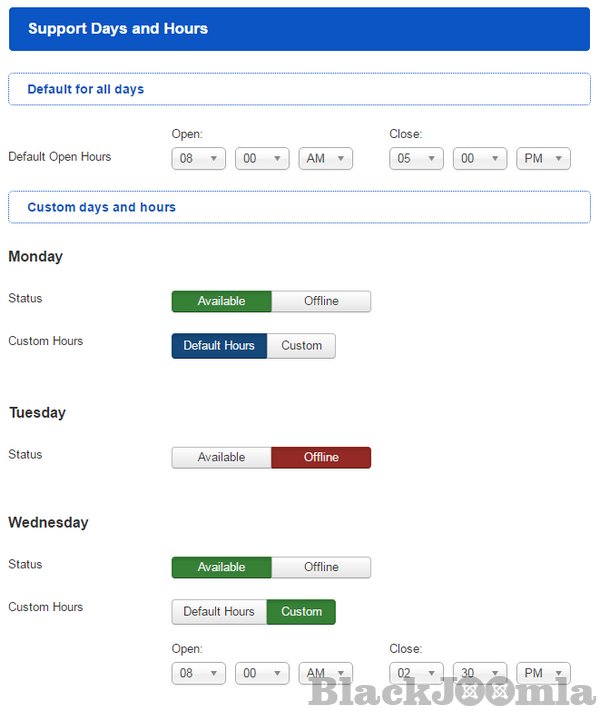Set Wednesday status to Offline

coord(321,567)
